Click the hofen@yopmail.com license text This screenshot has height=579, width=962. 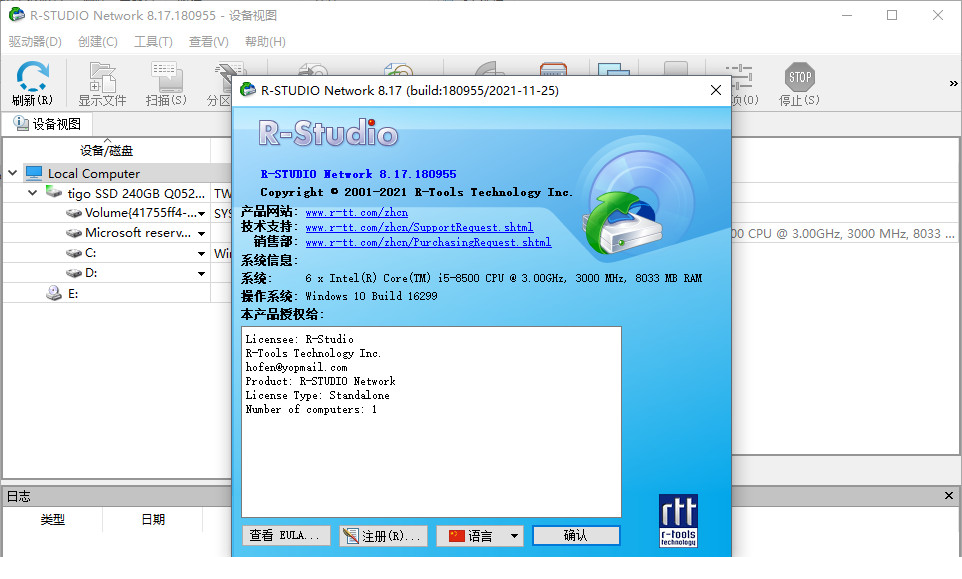(x=296, y=367)
